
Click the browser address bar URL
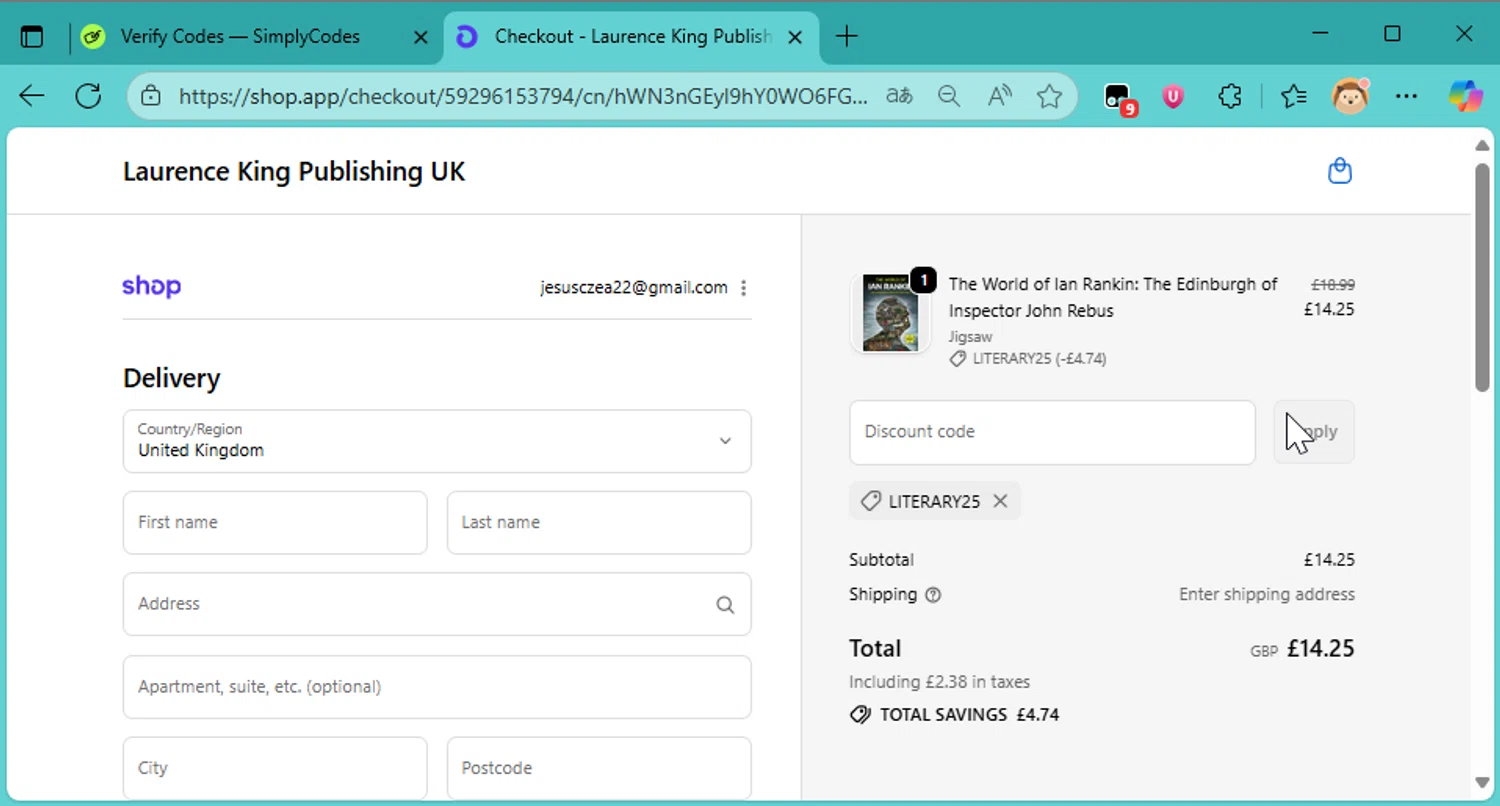tap(524, 96)
